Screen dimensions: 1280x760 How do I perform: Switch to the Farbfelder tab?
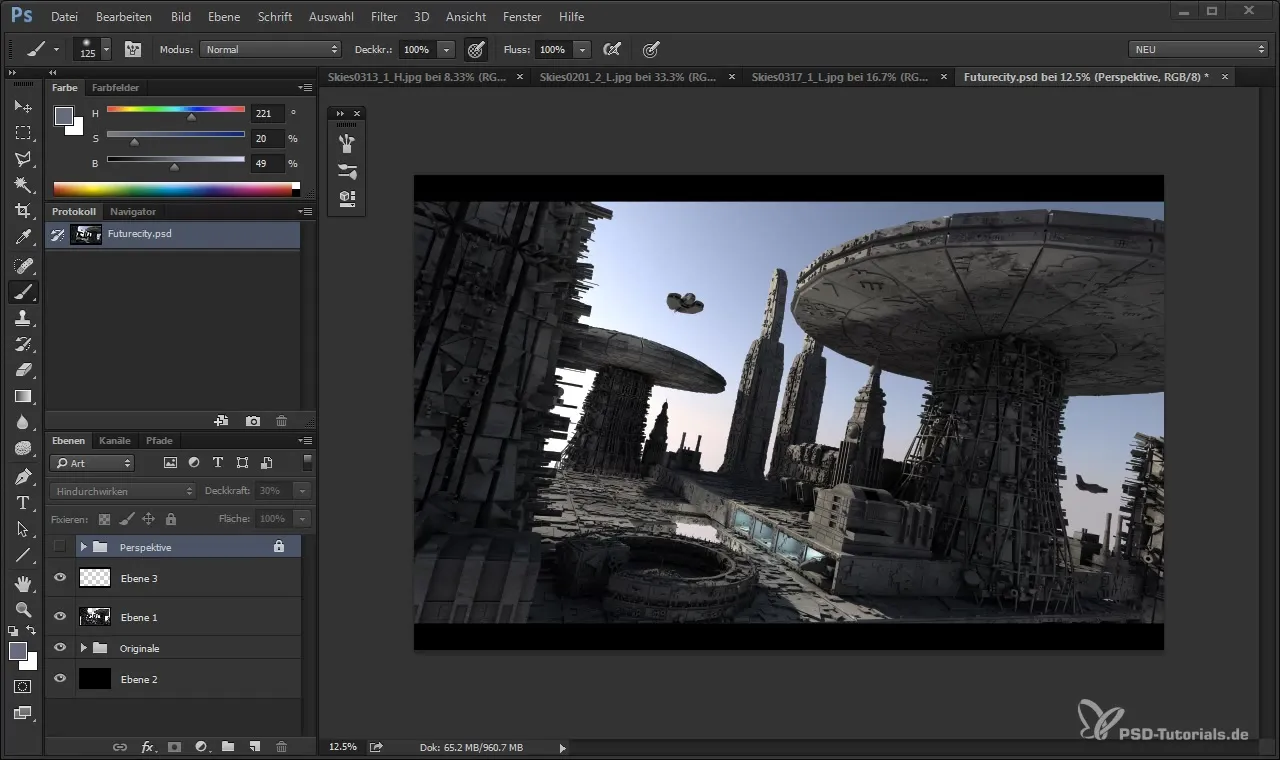tap(116, 88)
